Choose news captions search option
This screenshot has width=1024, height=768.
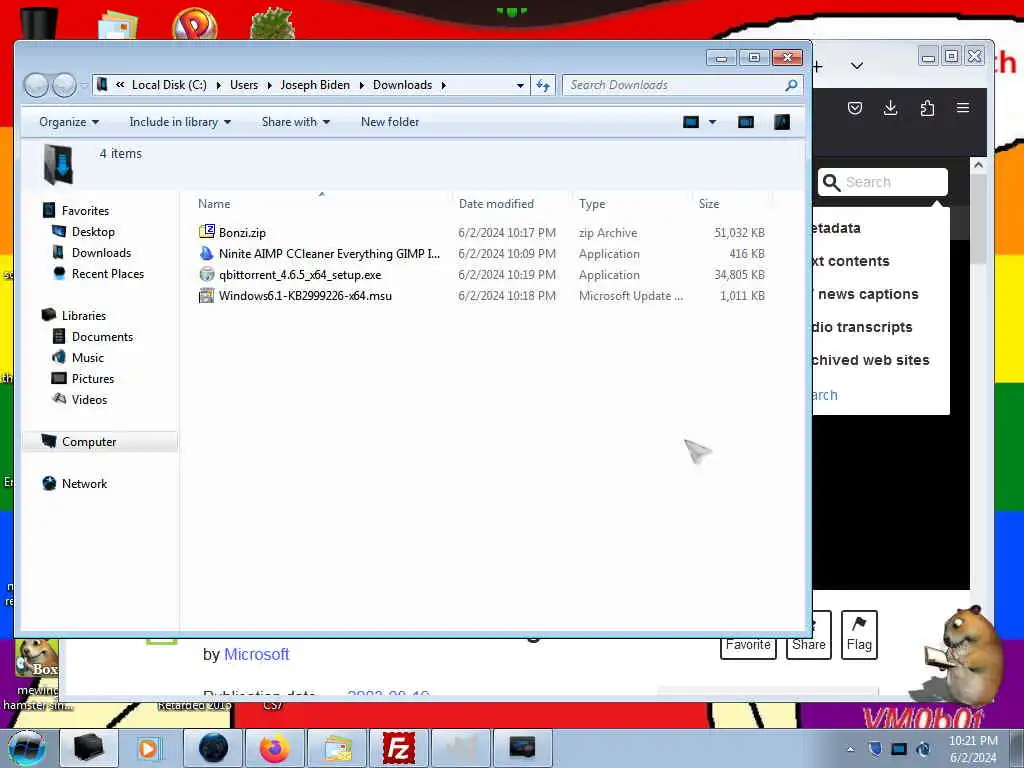coord(868,295)
